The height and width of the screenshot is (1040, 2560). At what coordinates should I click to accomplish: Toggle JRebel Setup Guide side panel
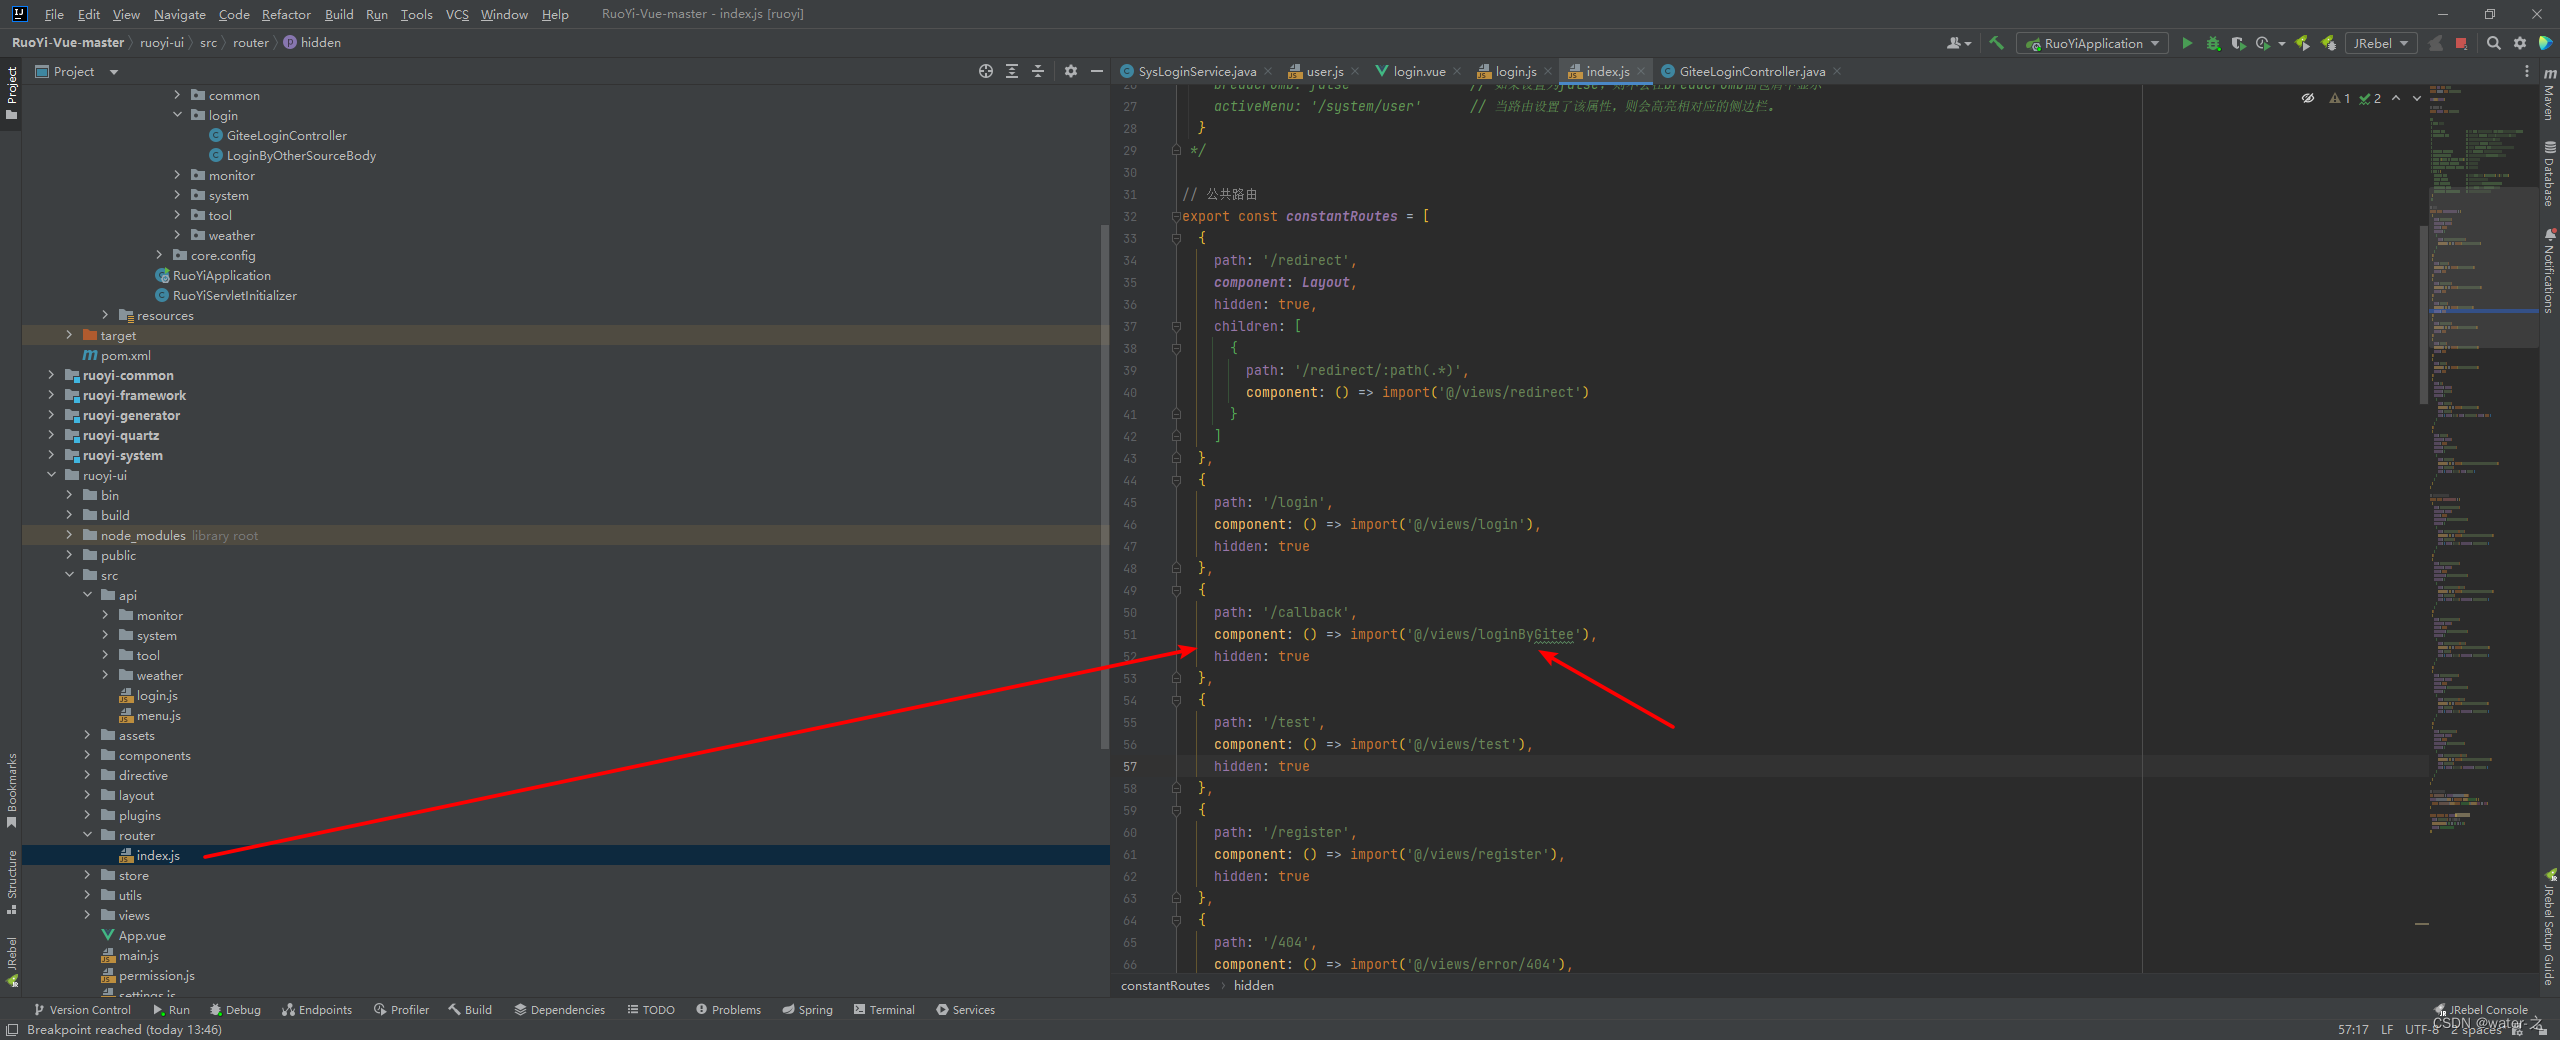pos(2549,926)
